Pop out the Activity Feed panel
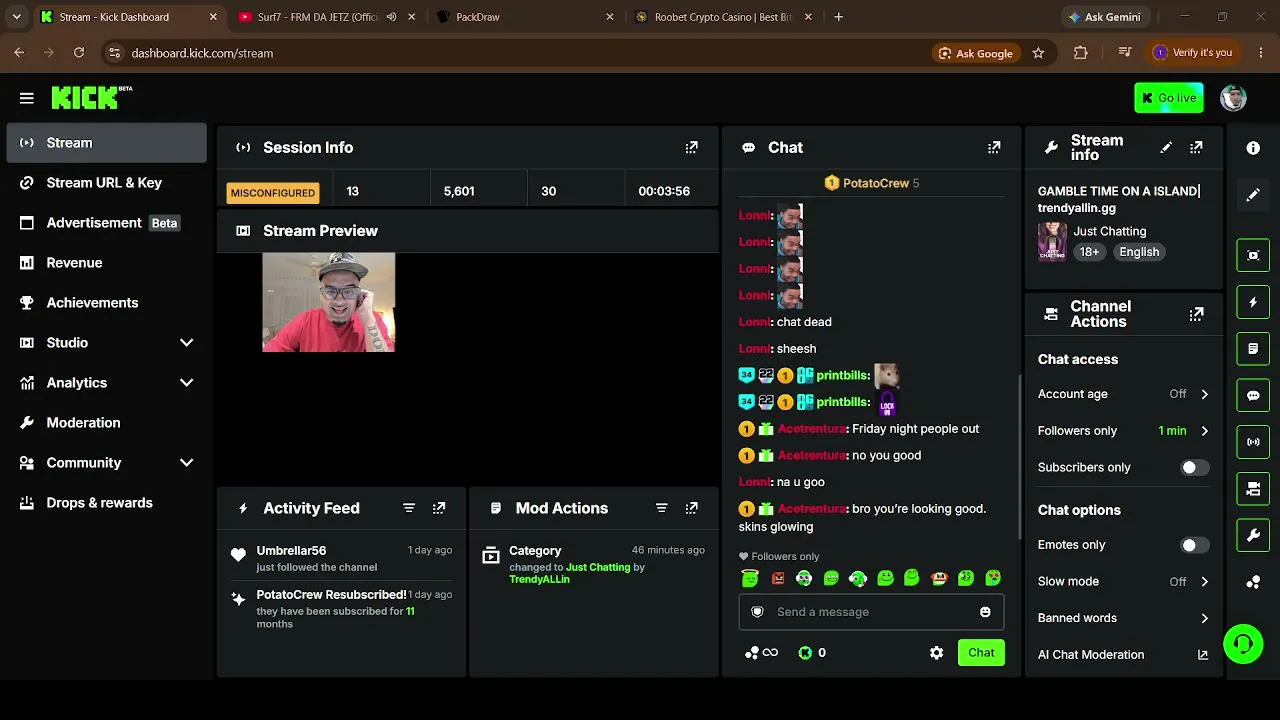 [439, 508]
